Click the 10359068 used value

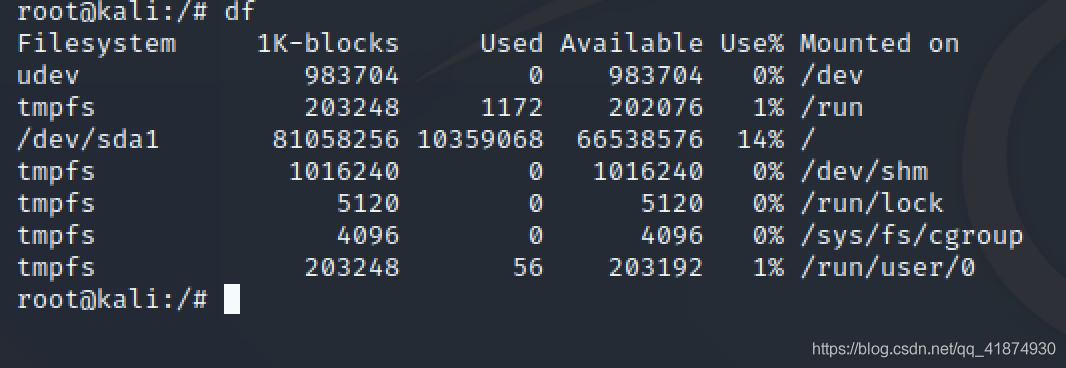tap(480, 139)
